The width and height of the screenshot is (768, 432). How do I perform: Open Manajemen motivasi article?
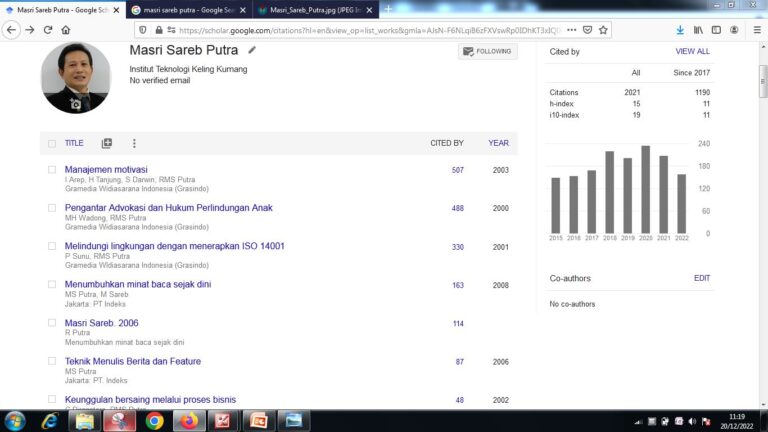point(106,169)
